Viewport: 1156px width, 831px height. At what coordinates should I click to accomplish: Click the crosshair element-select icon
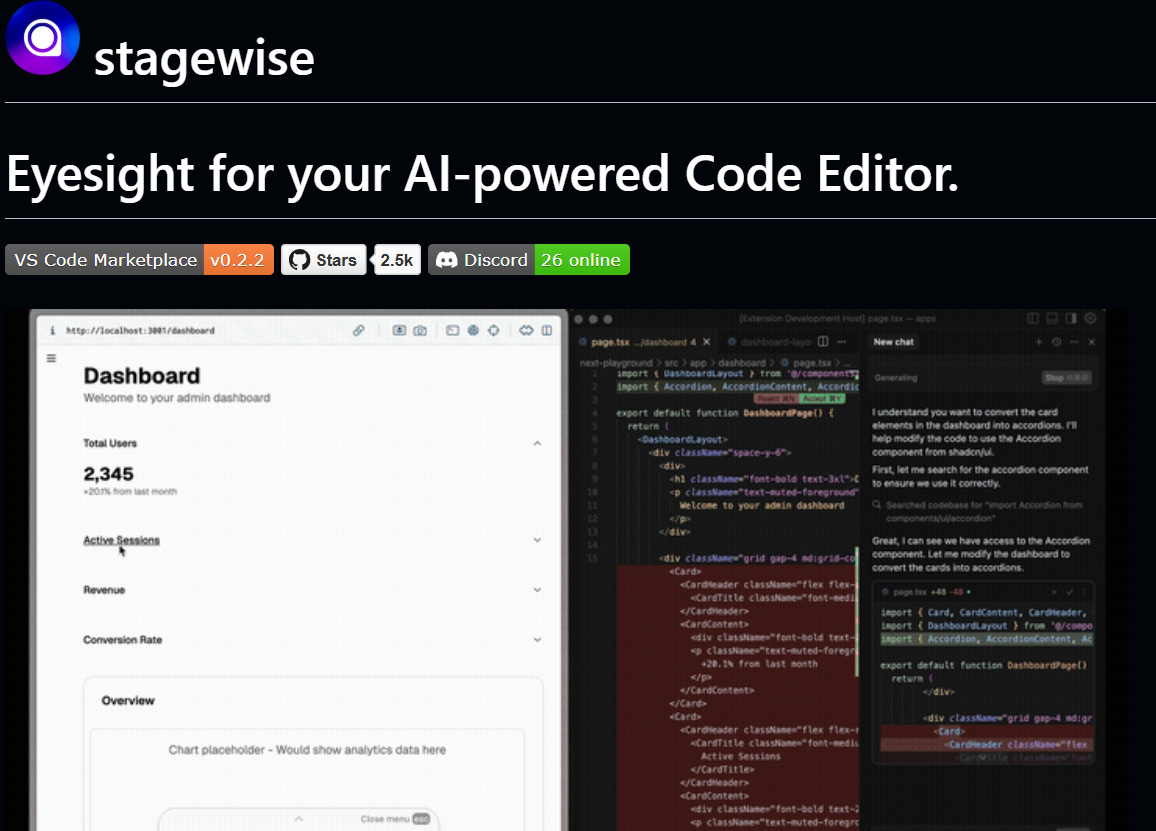[494, 330]
